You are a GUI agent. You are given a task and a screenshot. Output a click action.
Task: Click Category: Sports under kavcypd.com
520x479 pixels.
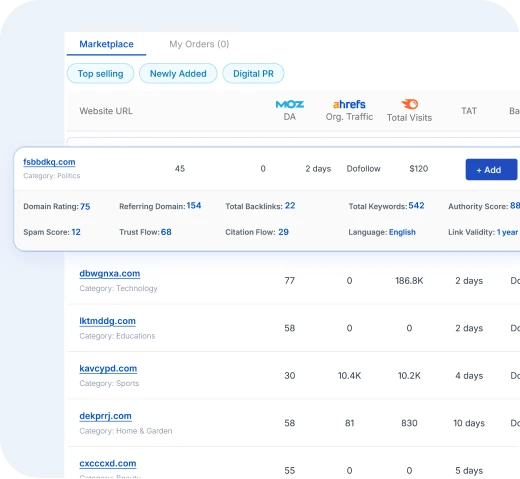coord(109,383)
